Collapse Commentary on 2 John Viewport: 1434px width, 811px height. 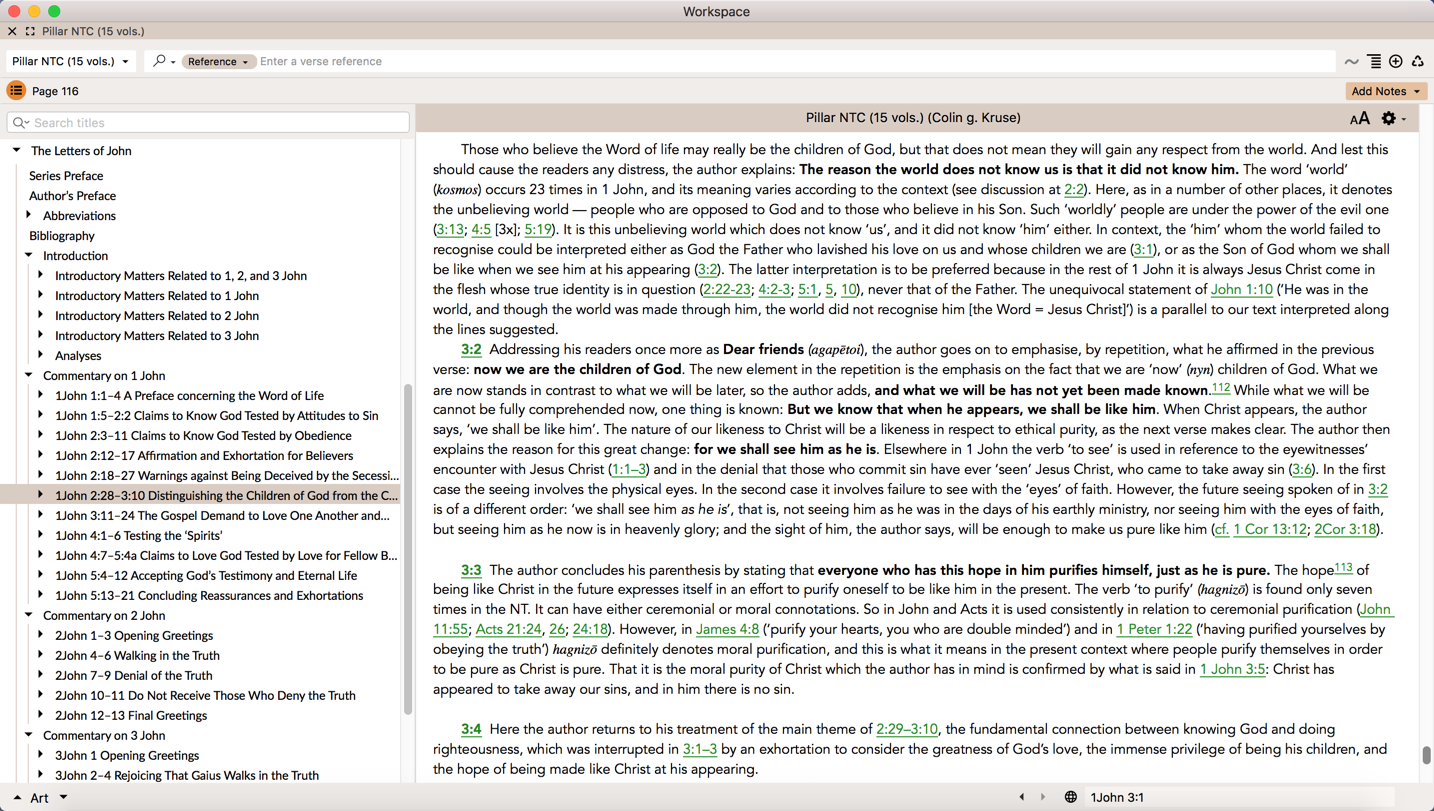(29, 615)
